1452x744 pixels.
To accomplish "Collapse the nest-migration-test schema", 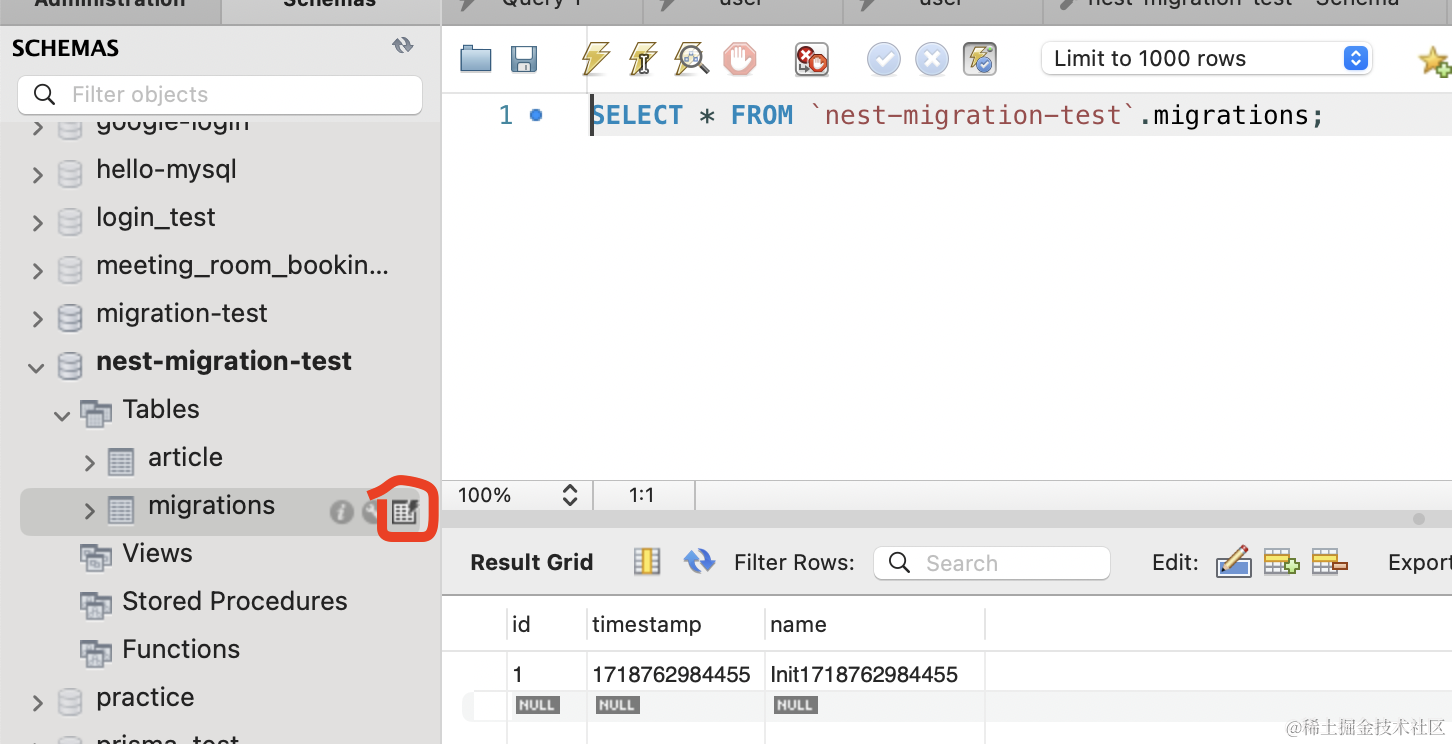I will click(37, 367).
